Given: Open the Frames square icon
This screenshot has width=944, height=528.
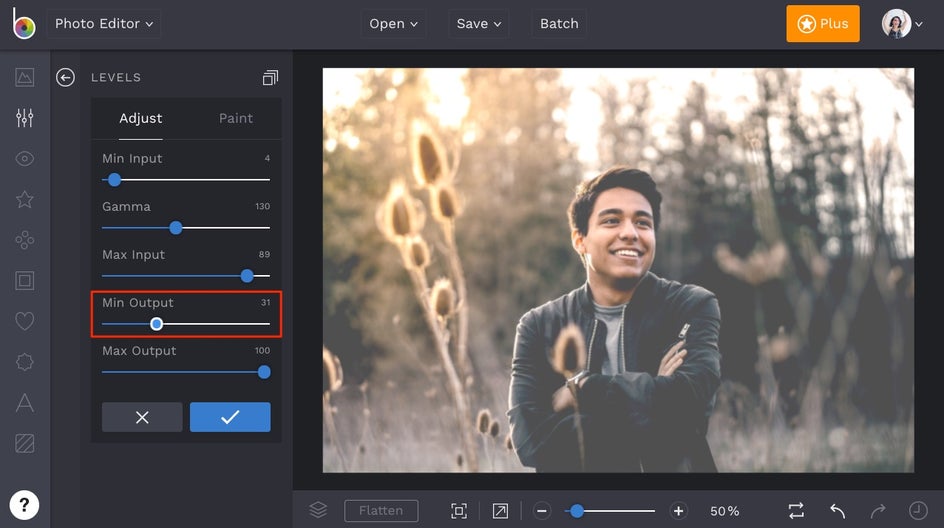Looking at the screenshot, I should point(25,281).
